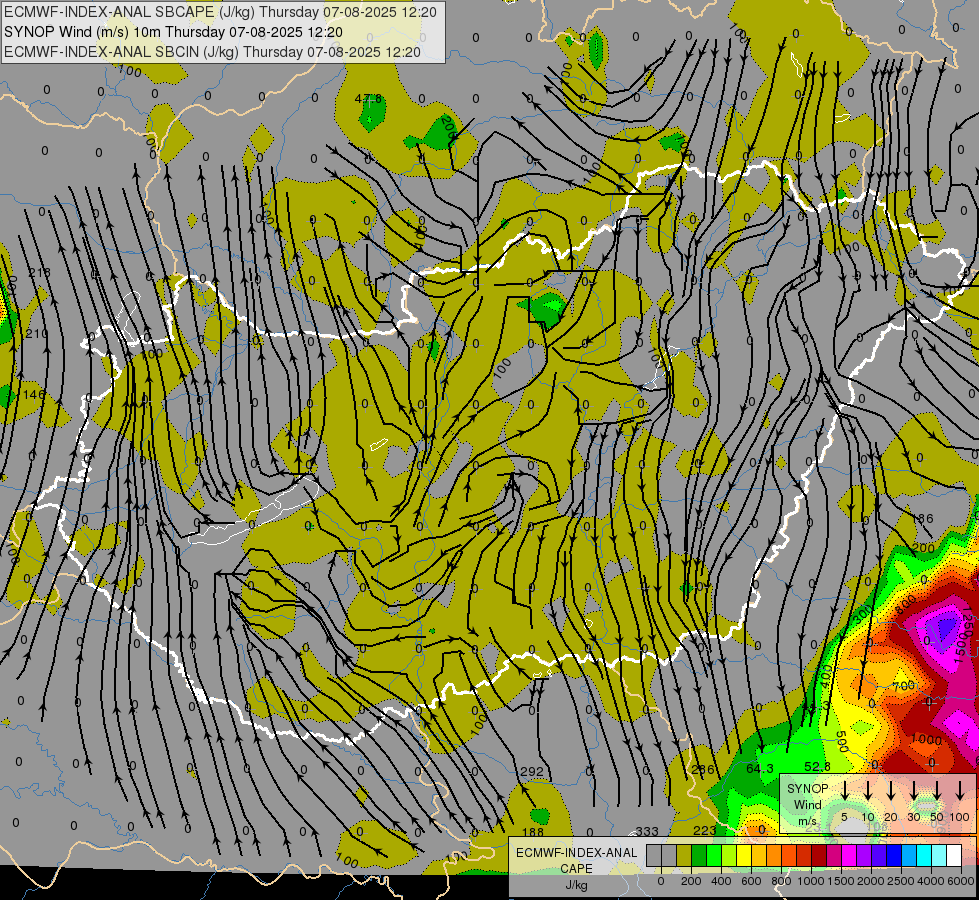Click the 188 value on the map
The height and width of the screenshot is (900, 979).
point(533,833)
